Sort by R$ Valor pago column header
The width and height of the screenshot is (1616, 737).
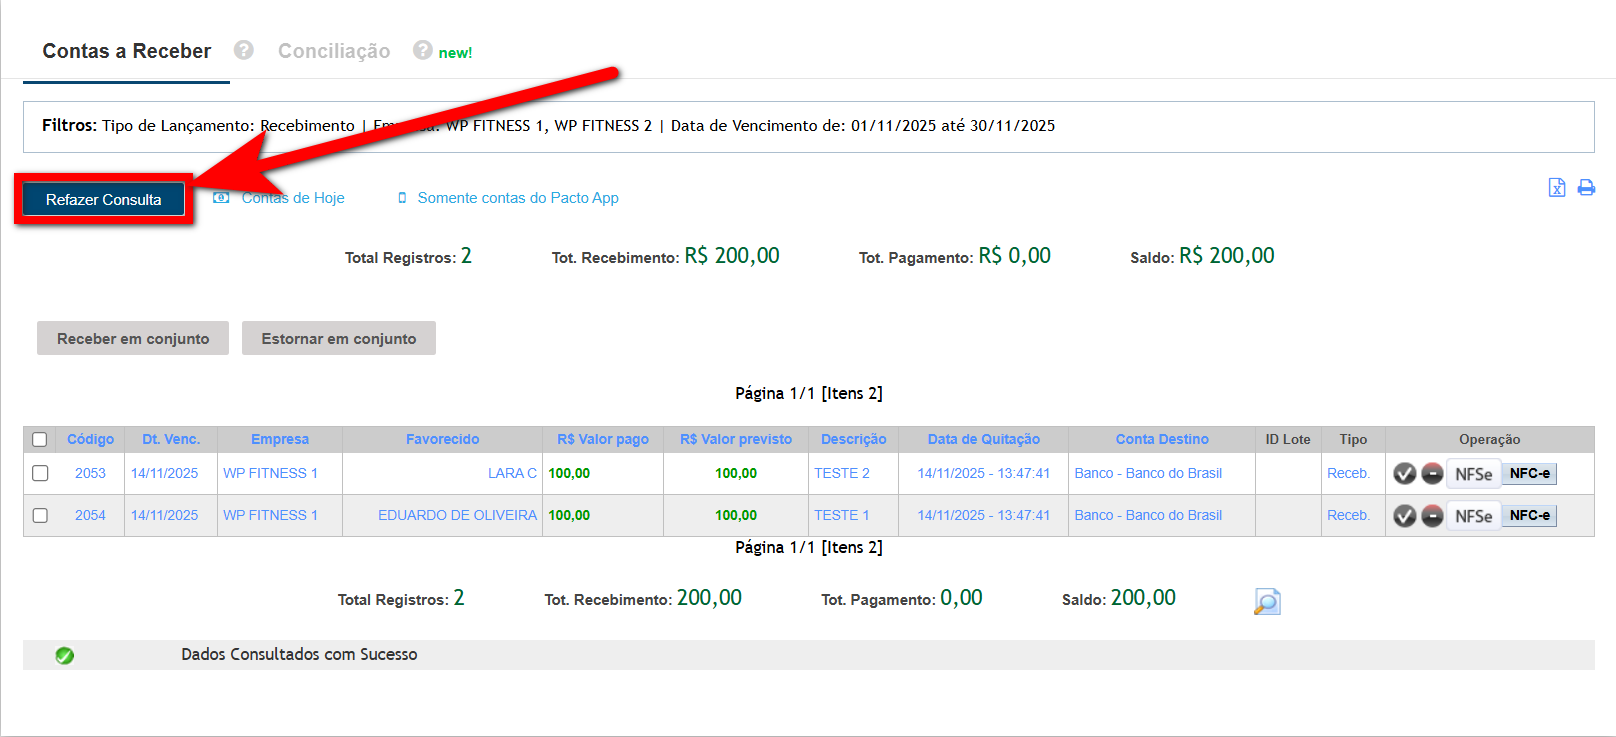(x=603, y=439)
